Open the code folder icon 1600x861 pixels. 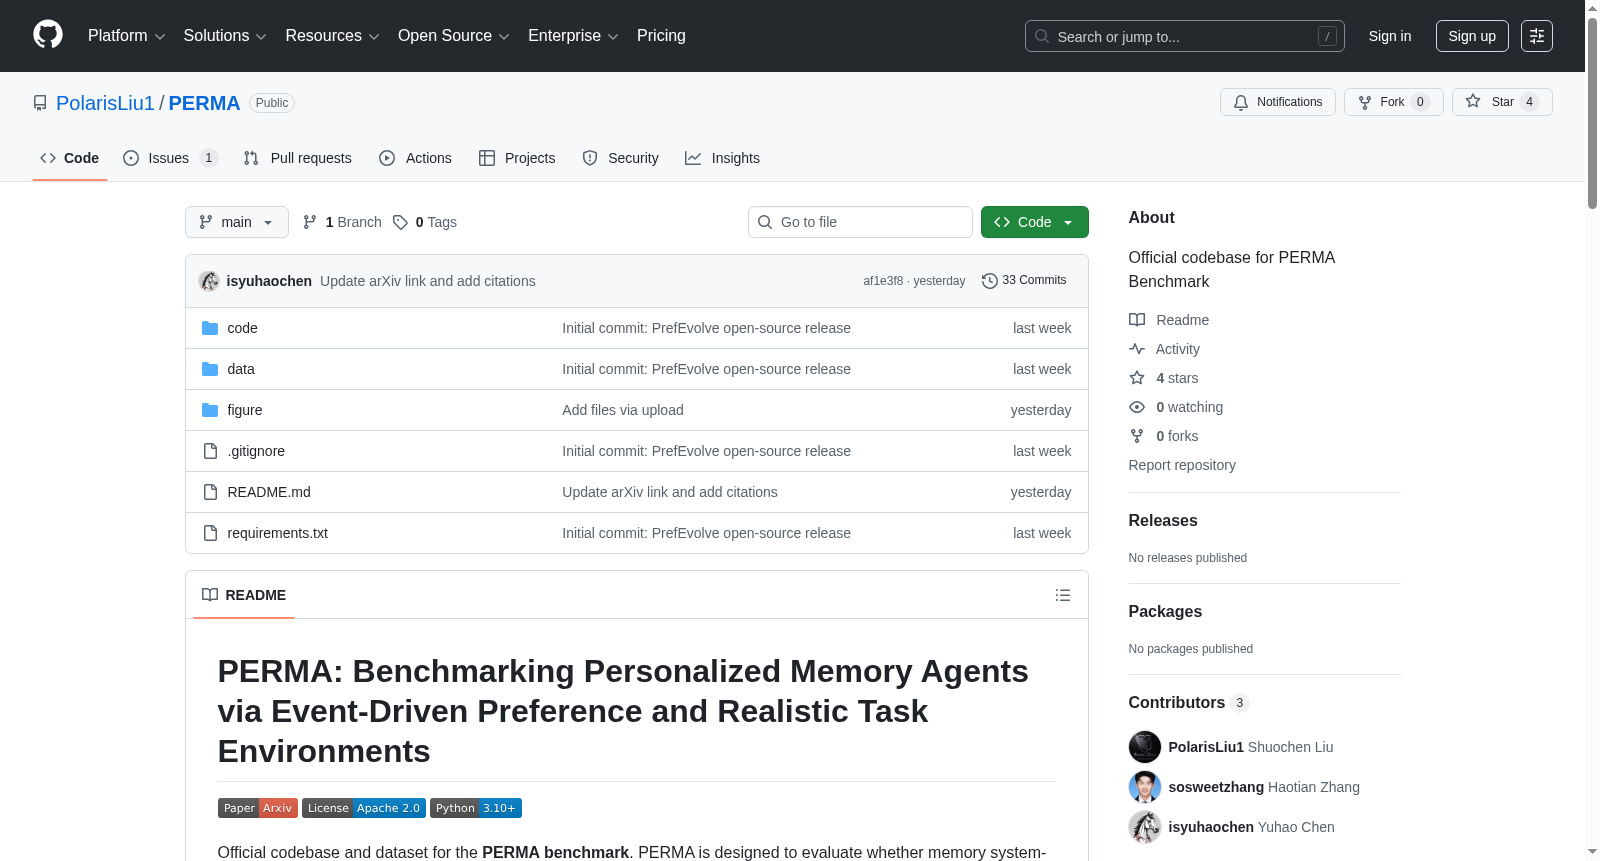[x=210, y=328]
